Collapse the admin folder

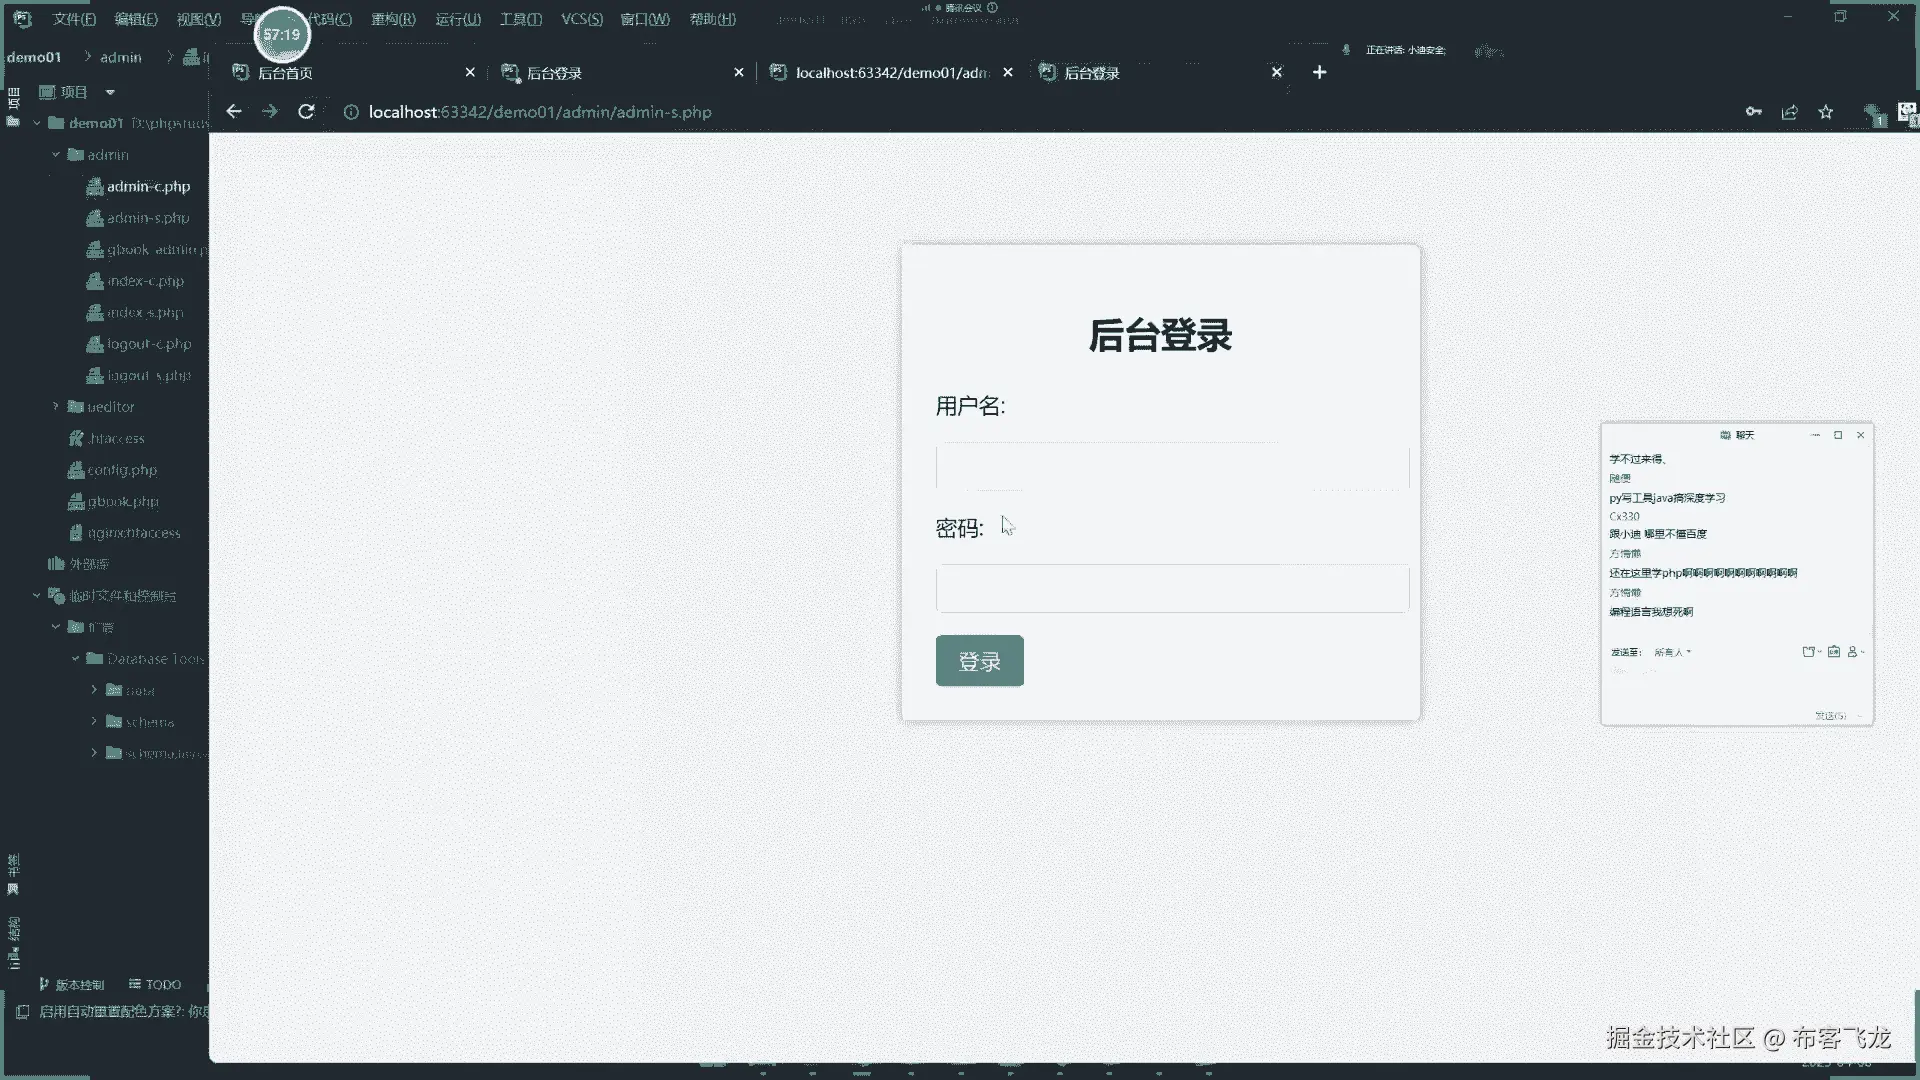click(x=56, y=155)
